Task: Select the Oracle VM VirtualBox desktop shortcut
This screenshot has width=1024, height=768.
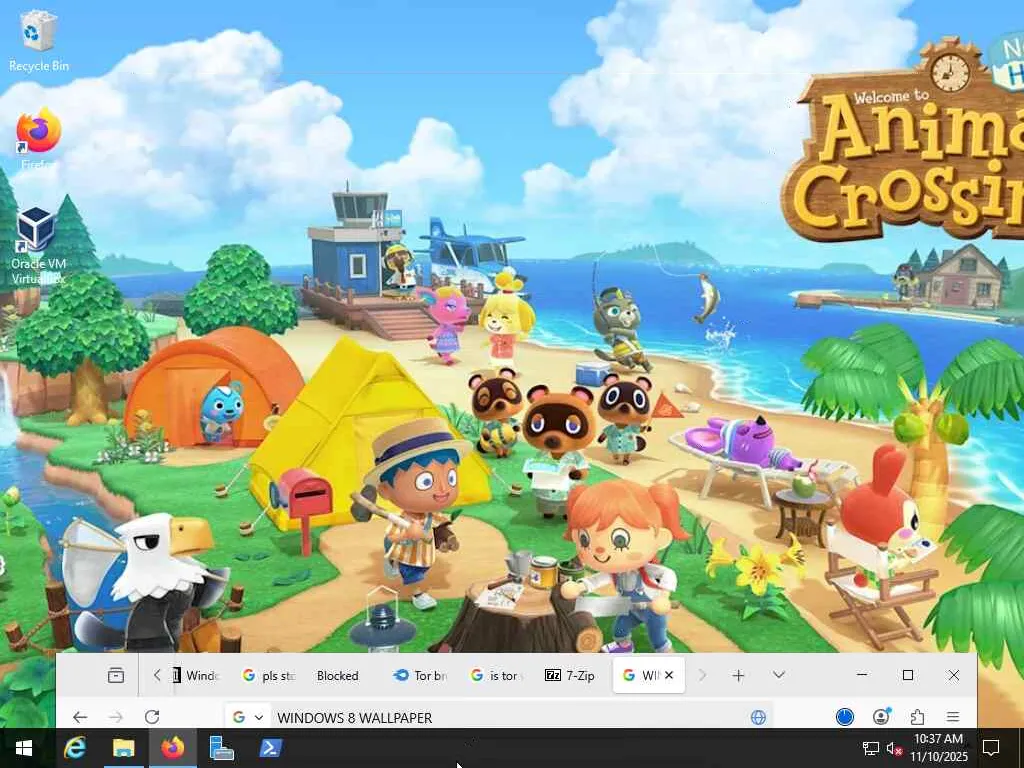Action: 39,245
